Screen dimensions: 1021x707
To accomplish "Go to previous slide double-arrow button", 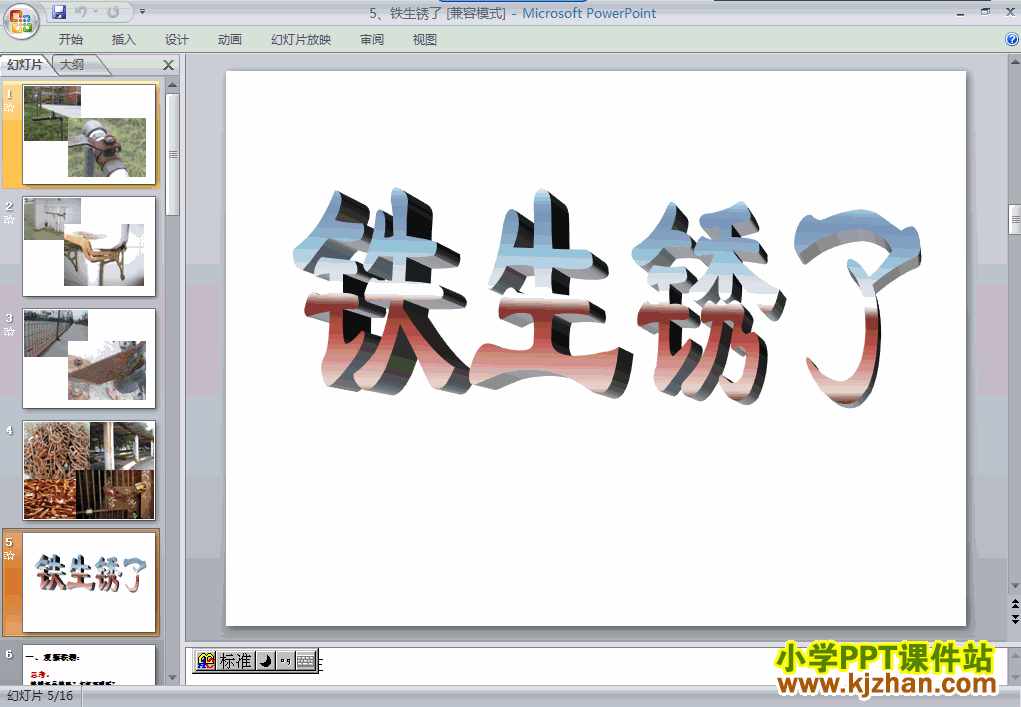I will [1014, 604].
